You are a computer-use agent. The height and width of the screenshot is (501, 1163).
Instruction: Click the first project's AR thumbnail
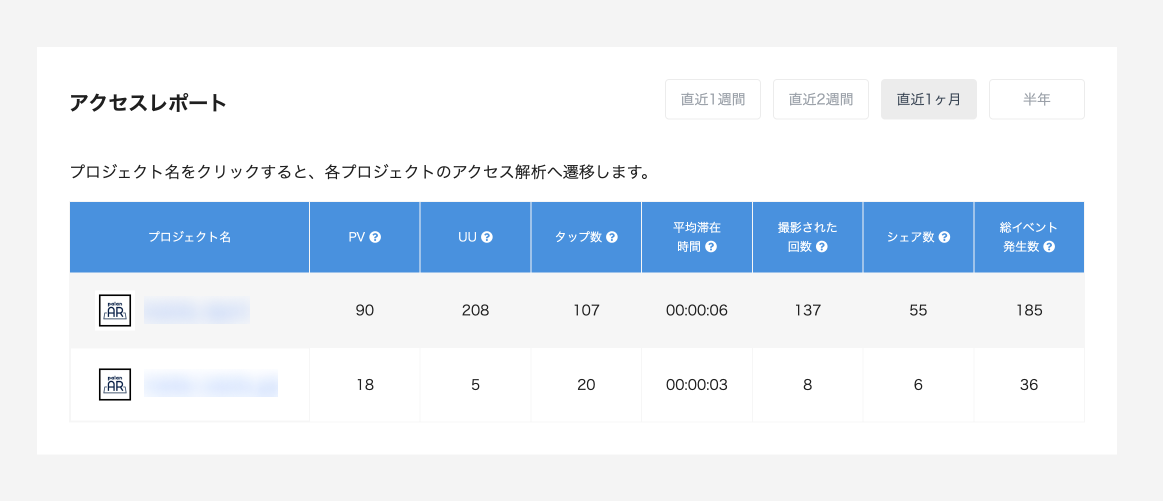115,311
